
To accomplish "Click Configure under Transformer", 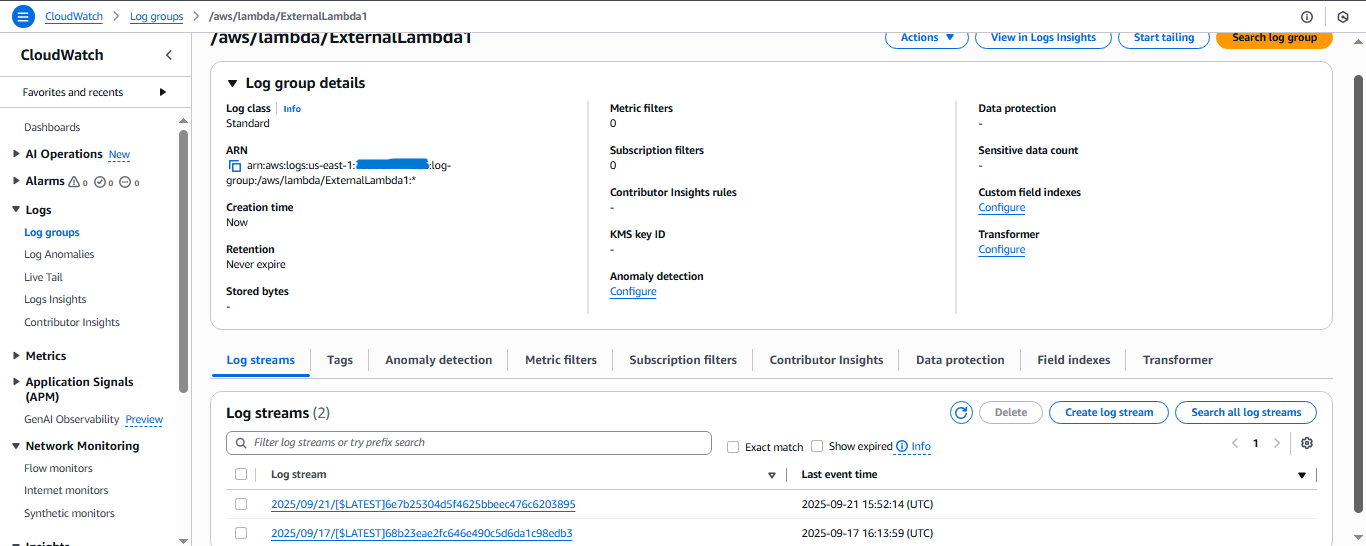I will coord(1002,250).
